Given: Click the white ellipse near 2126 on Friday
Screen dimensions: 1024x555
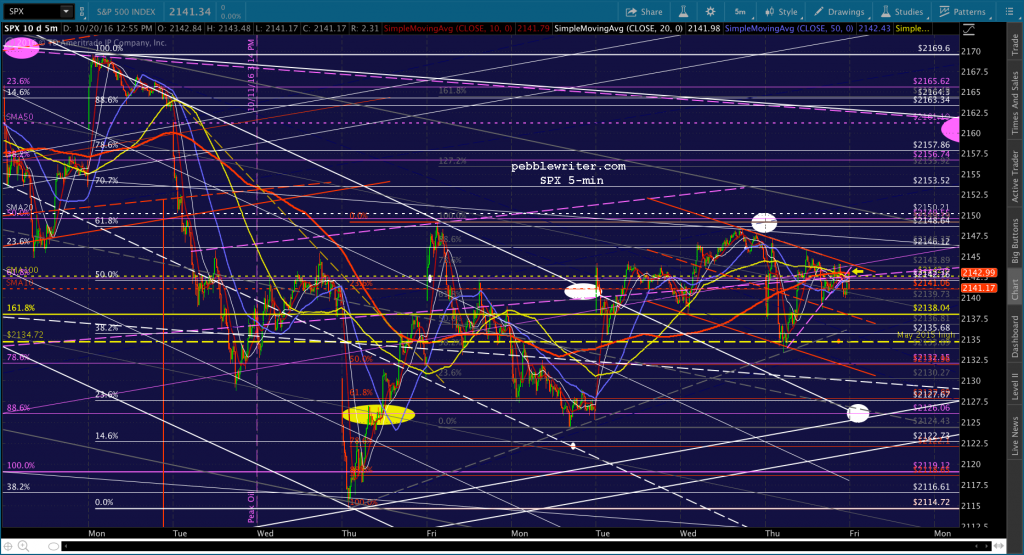Looking at the screenshot, I should [x=858, y=413].
